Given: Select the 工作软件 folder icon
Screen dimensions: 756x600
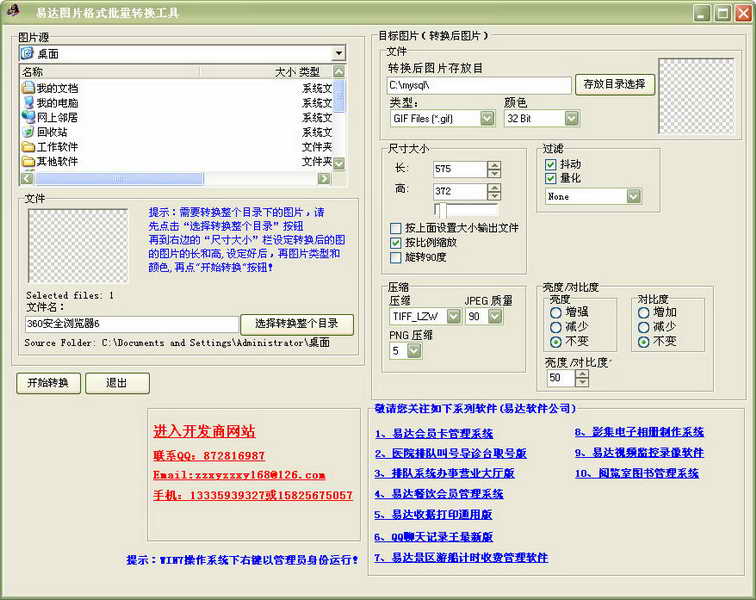Looking at the screenshot, I should click(28, 147).
